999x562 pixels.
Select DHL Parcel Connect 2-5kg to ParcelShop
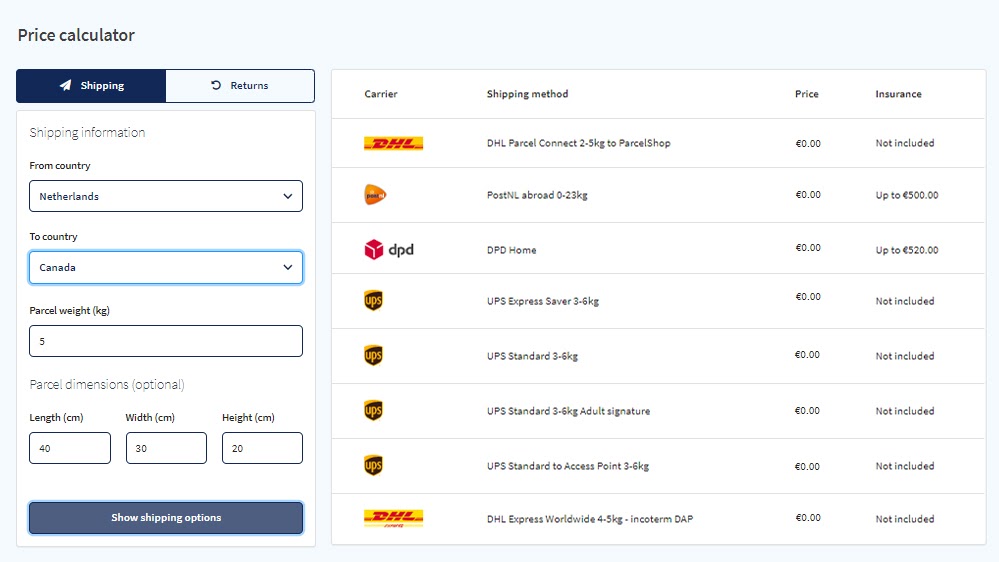[579, 143]
